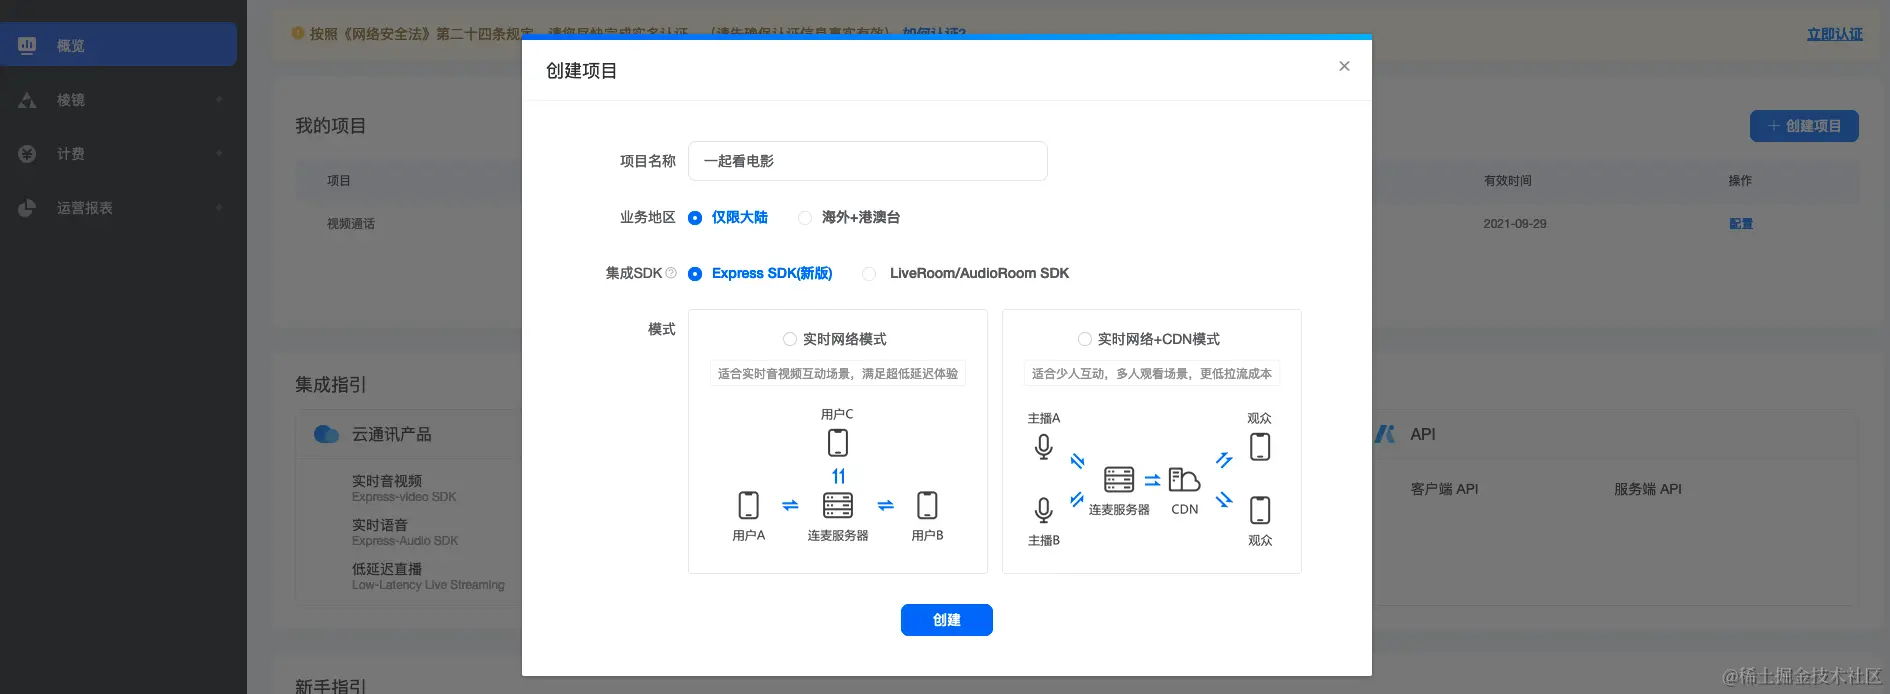Open 实时音视频 Express-video SDK link
Screen dimensions: 1890x694
[404, 488]
